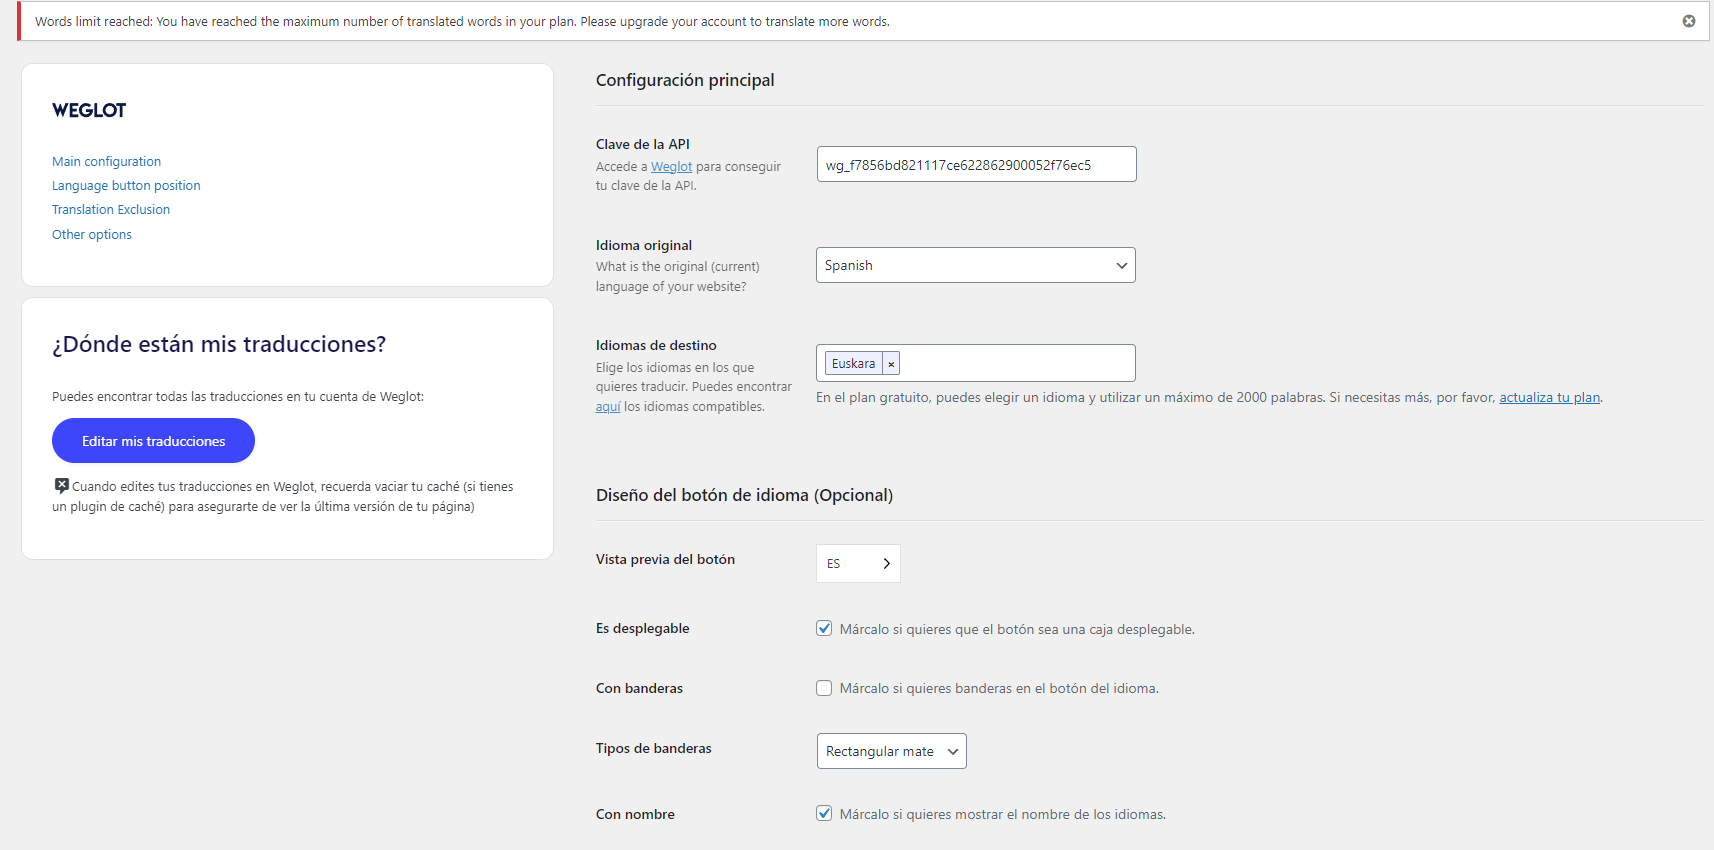1714x850 pixels.
Task: Open the Idioma original Spanish dropdown
Action: coord(976,265)
